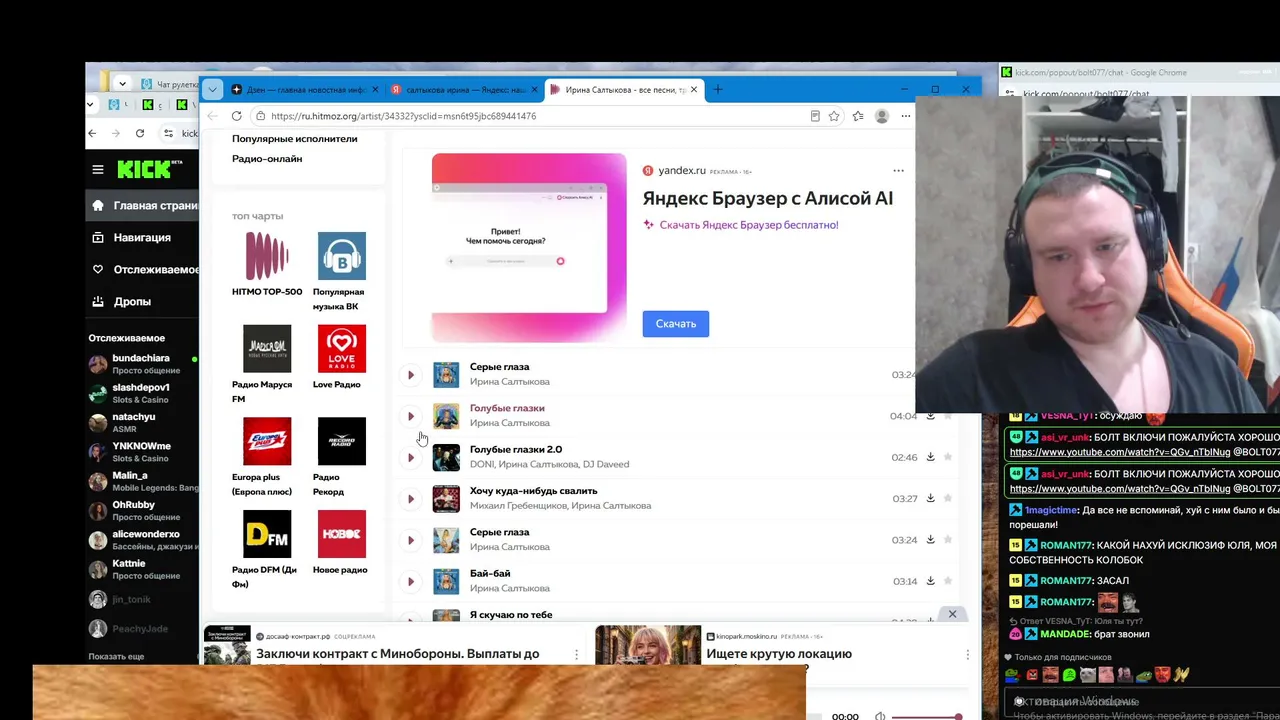Viewport: 1280px width, 720px height.
Task: Expand followed list with "Показать еще"
Action: [116, 656]
